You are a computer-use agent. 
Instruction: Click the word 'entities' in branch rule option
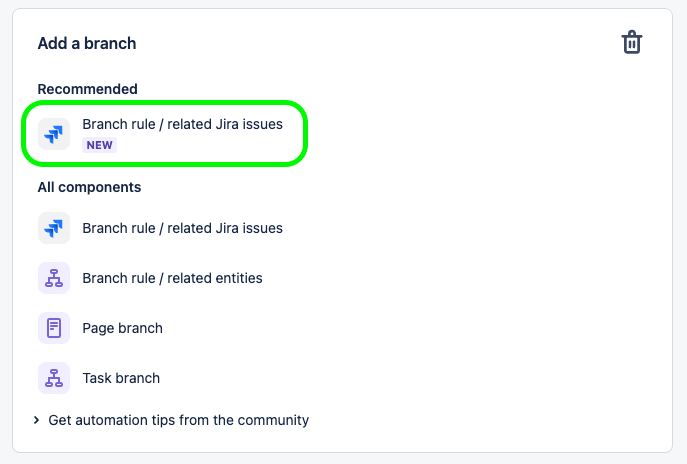click(x=238, y=278)
